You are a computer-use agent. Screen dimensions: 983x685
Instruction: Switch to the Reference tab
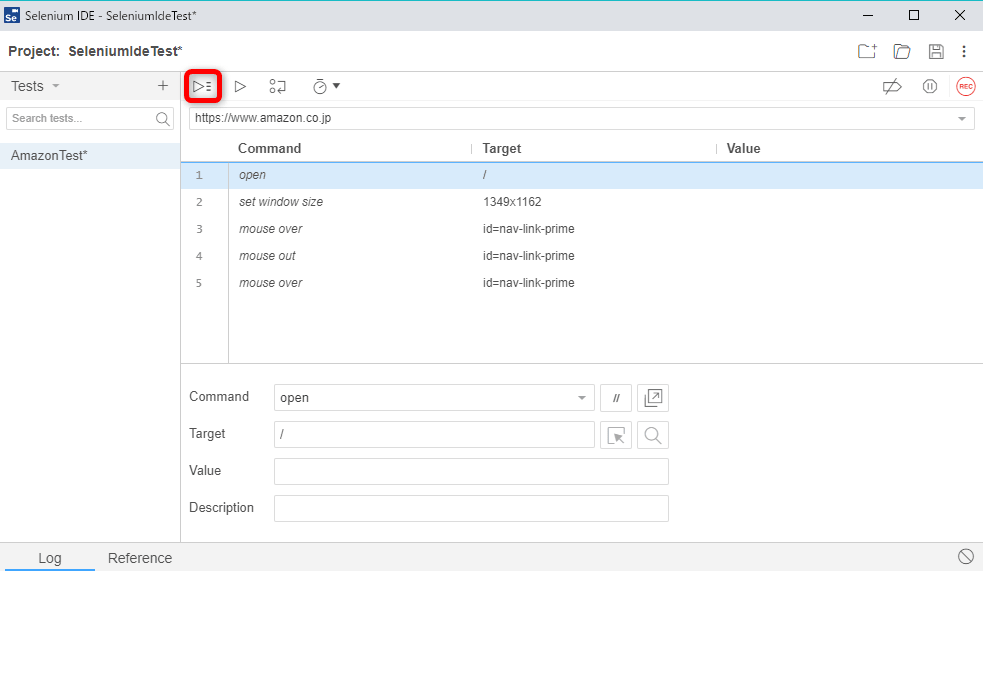tap(140, 558)
